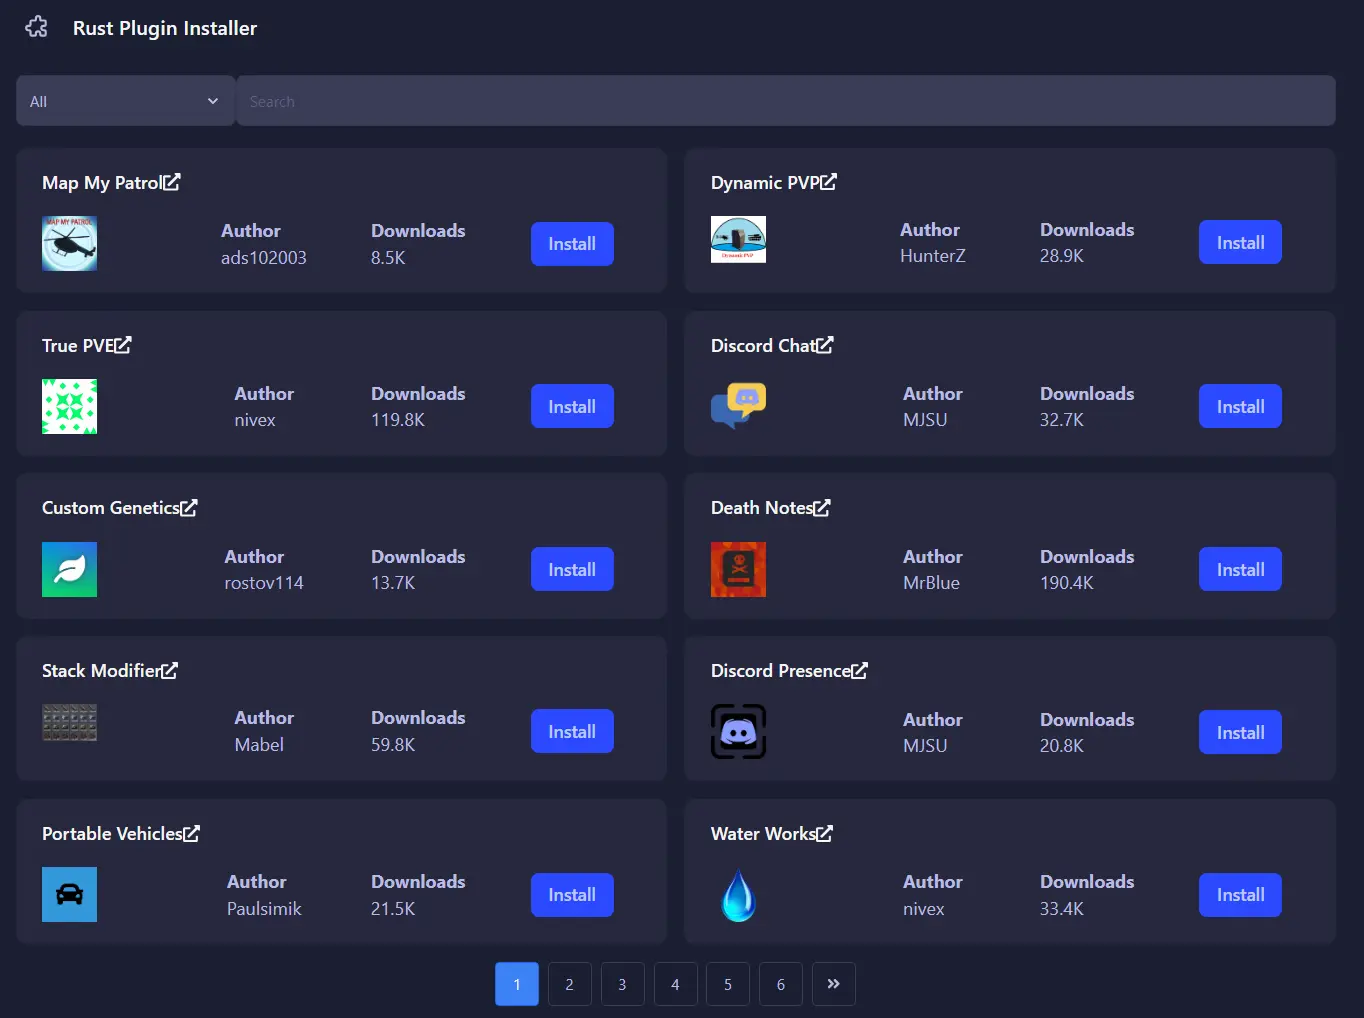Select page 6 in pagination

(x=780, y=984)
